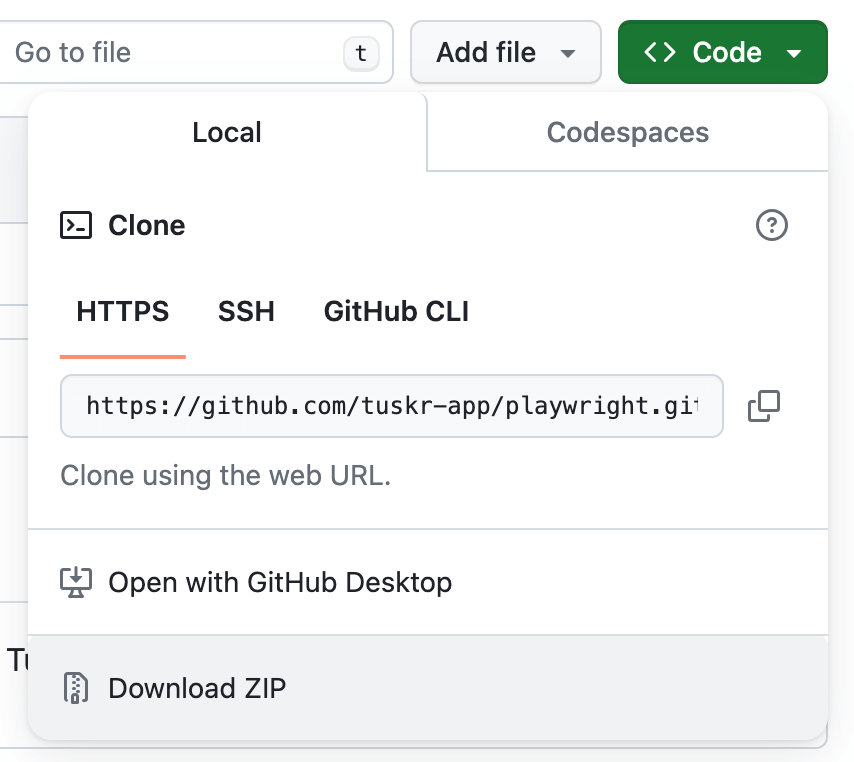Collapse the green Code dropdown caret
854x762 pixels.
[x=795, y=53]
